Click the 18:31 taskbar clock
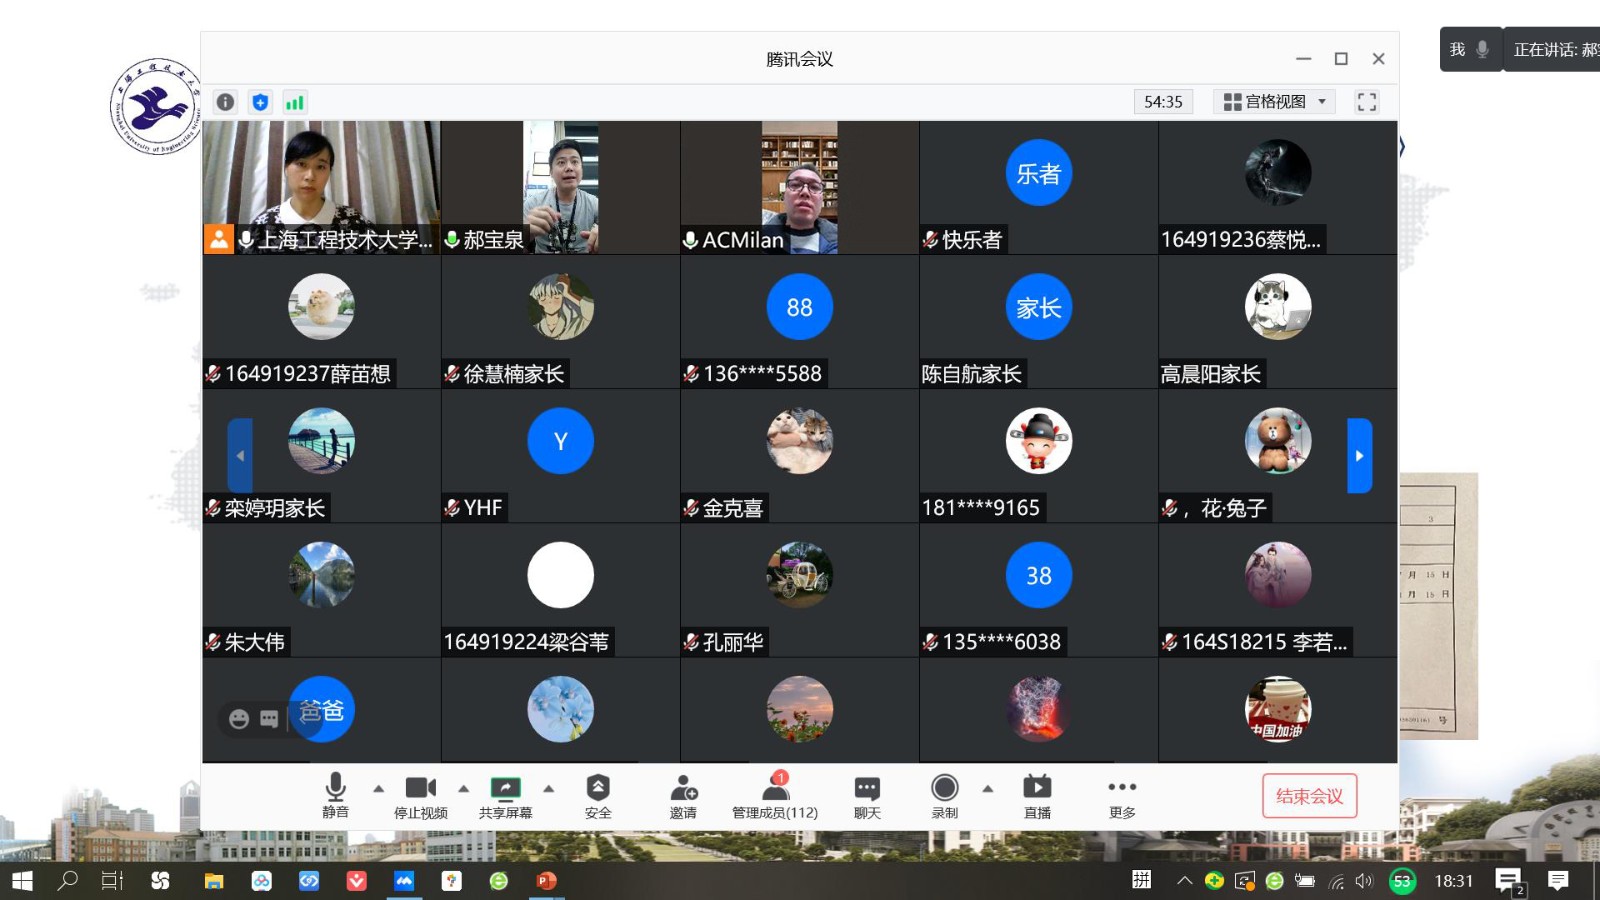The image size is (1600, 900). click(1453, 880)
